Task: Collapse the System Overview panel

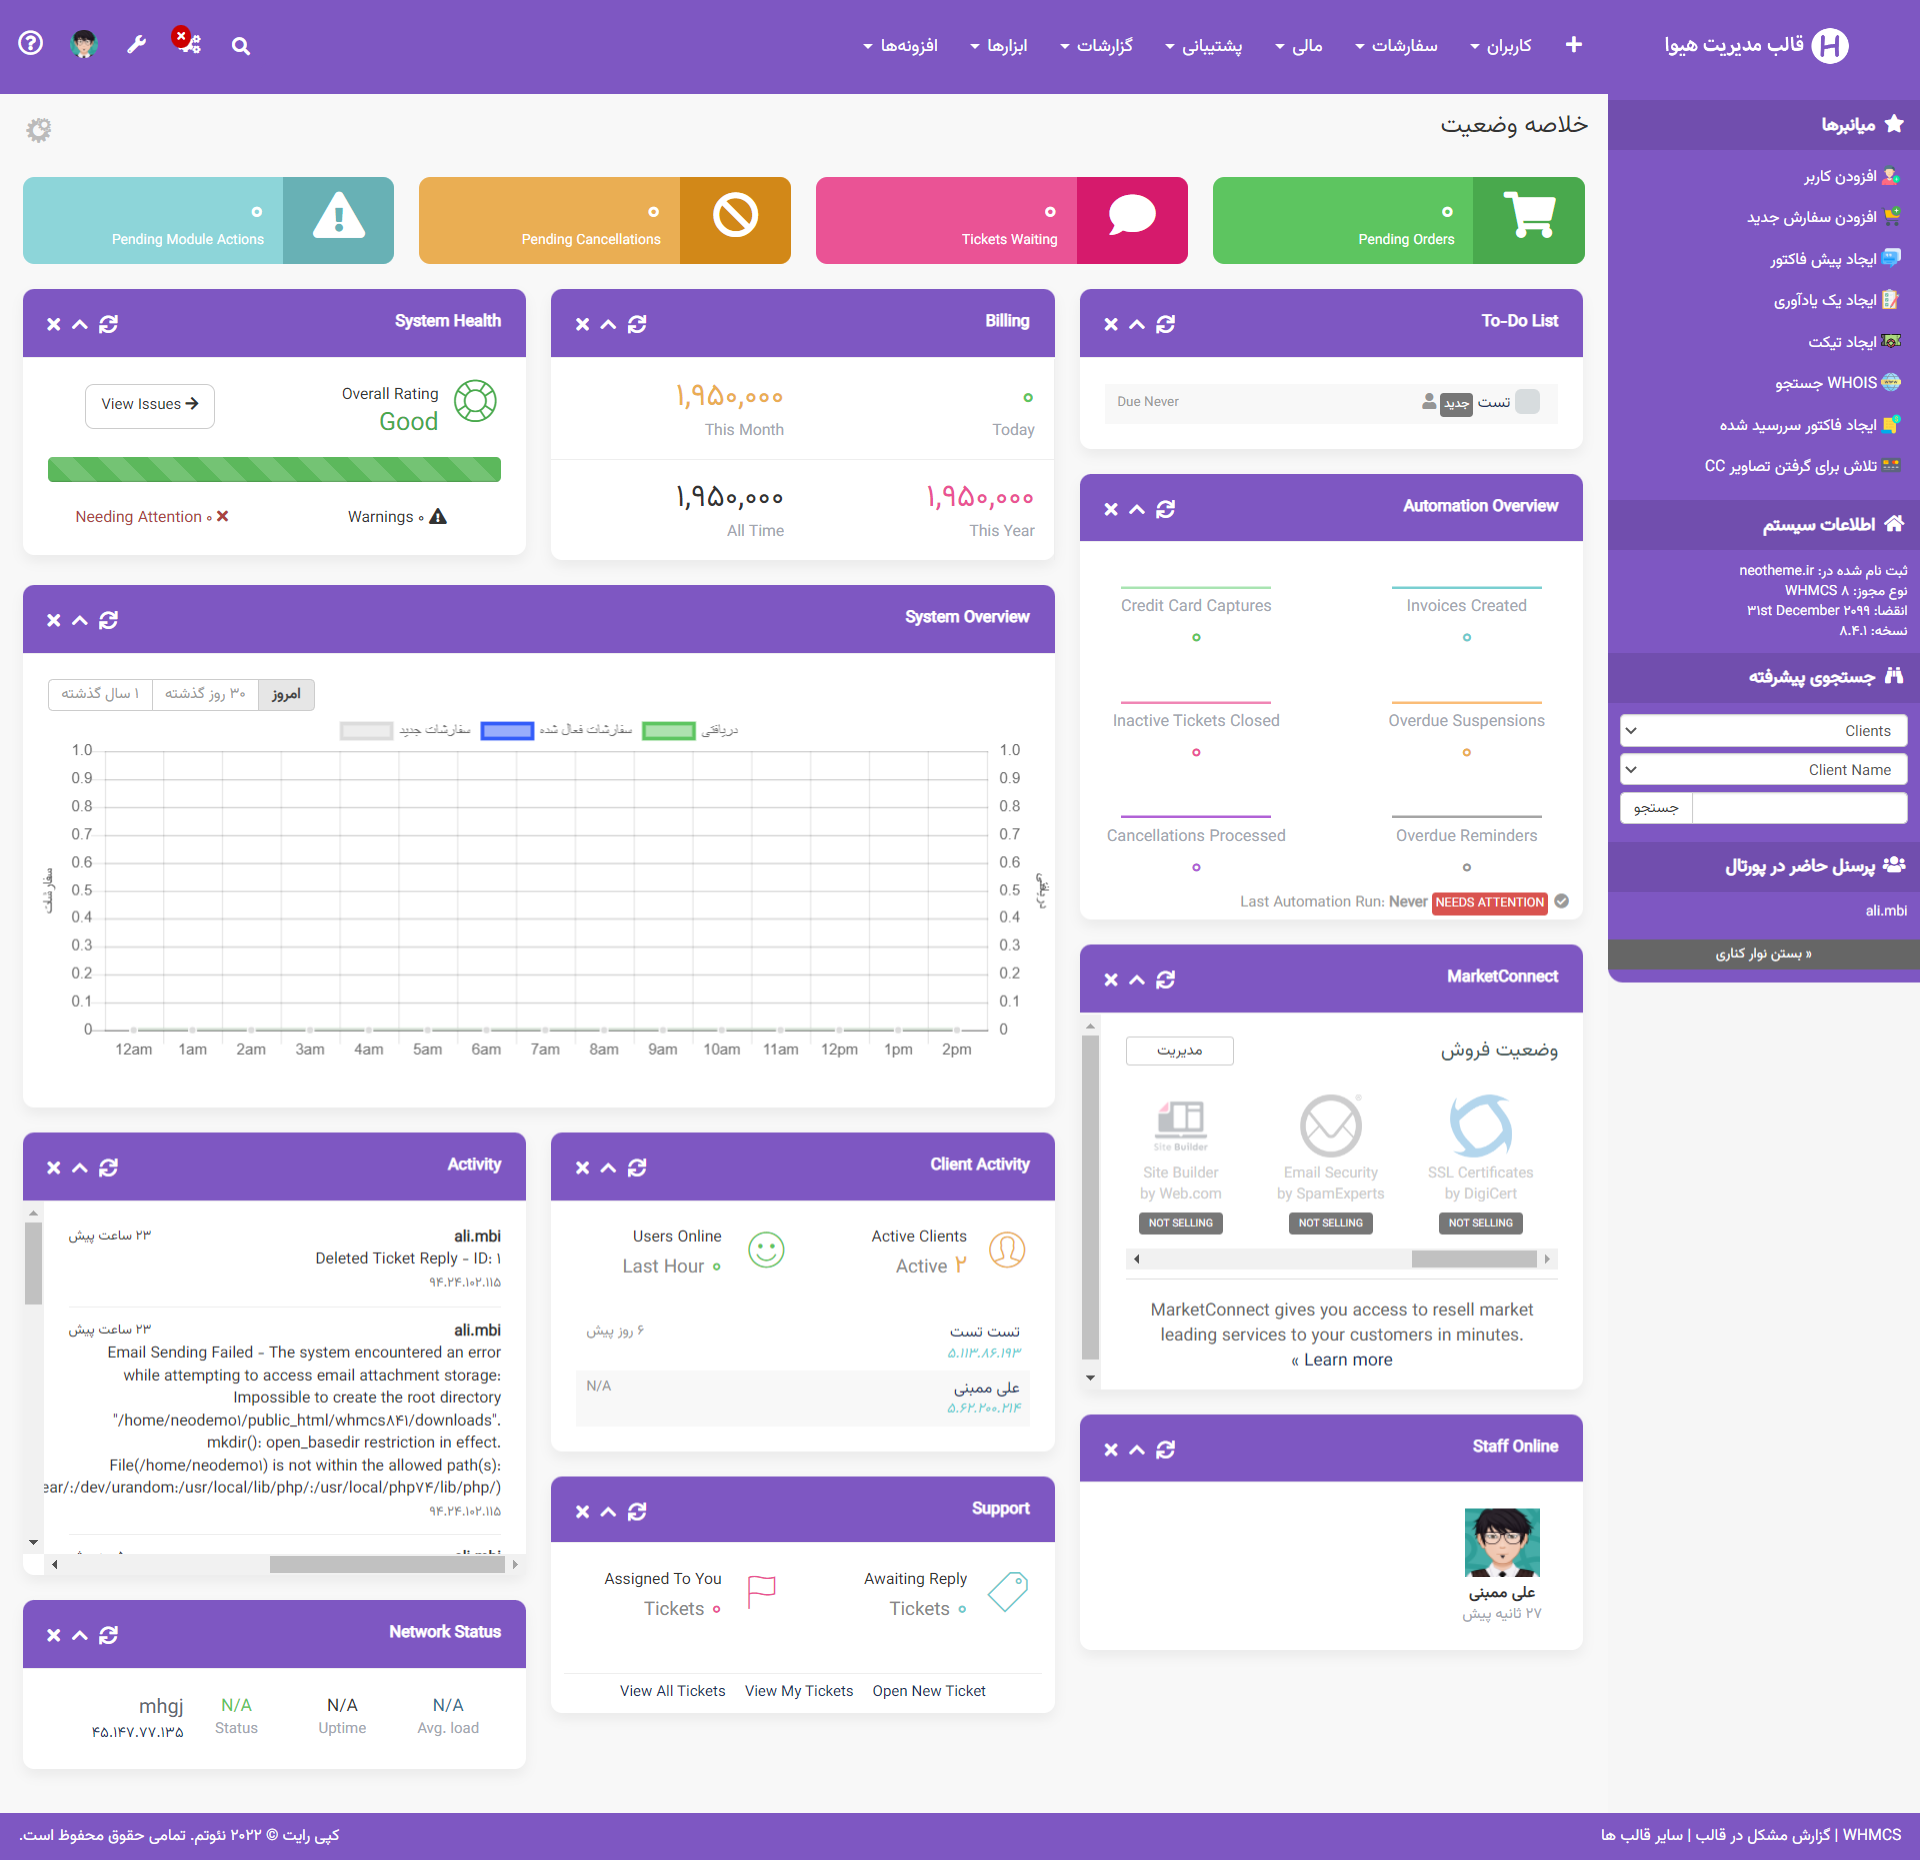Action: click(x=80, y=620)
